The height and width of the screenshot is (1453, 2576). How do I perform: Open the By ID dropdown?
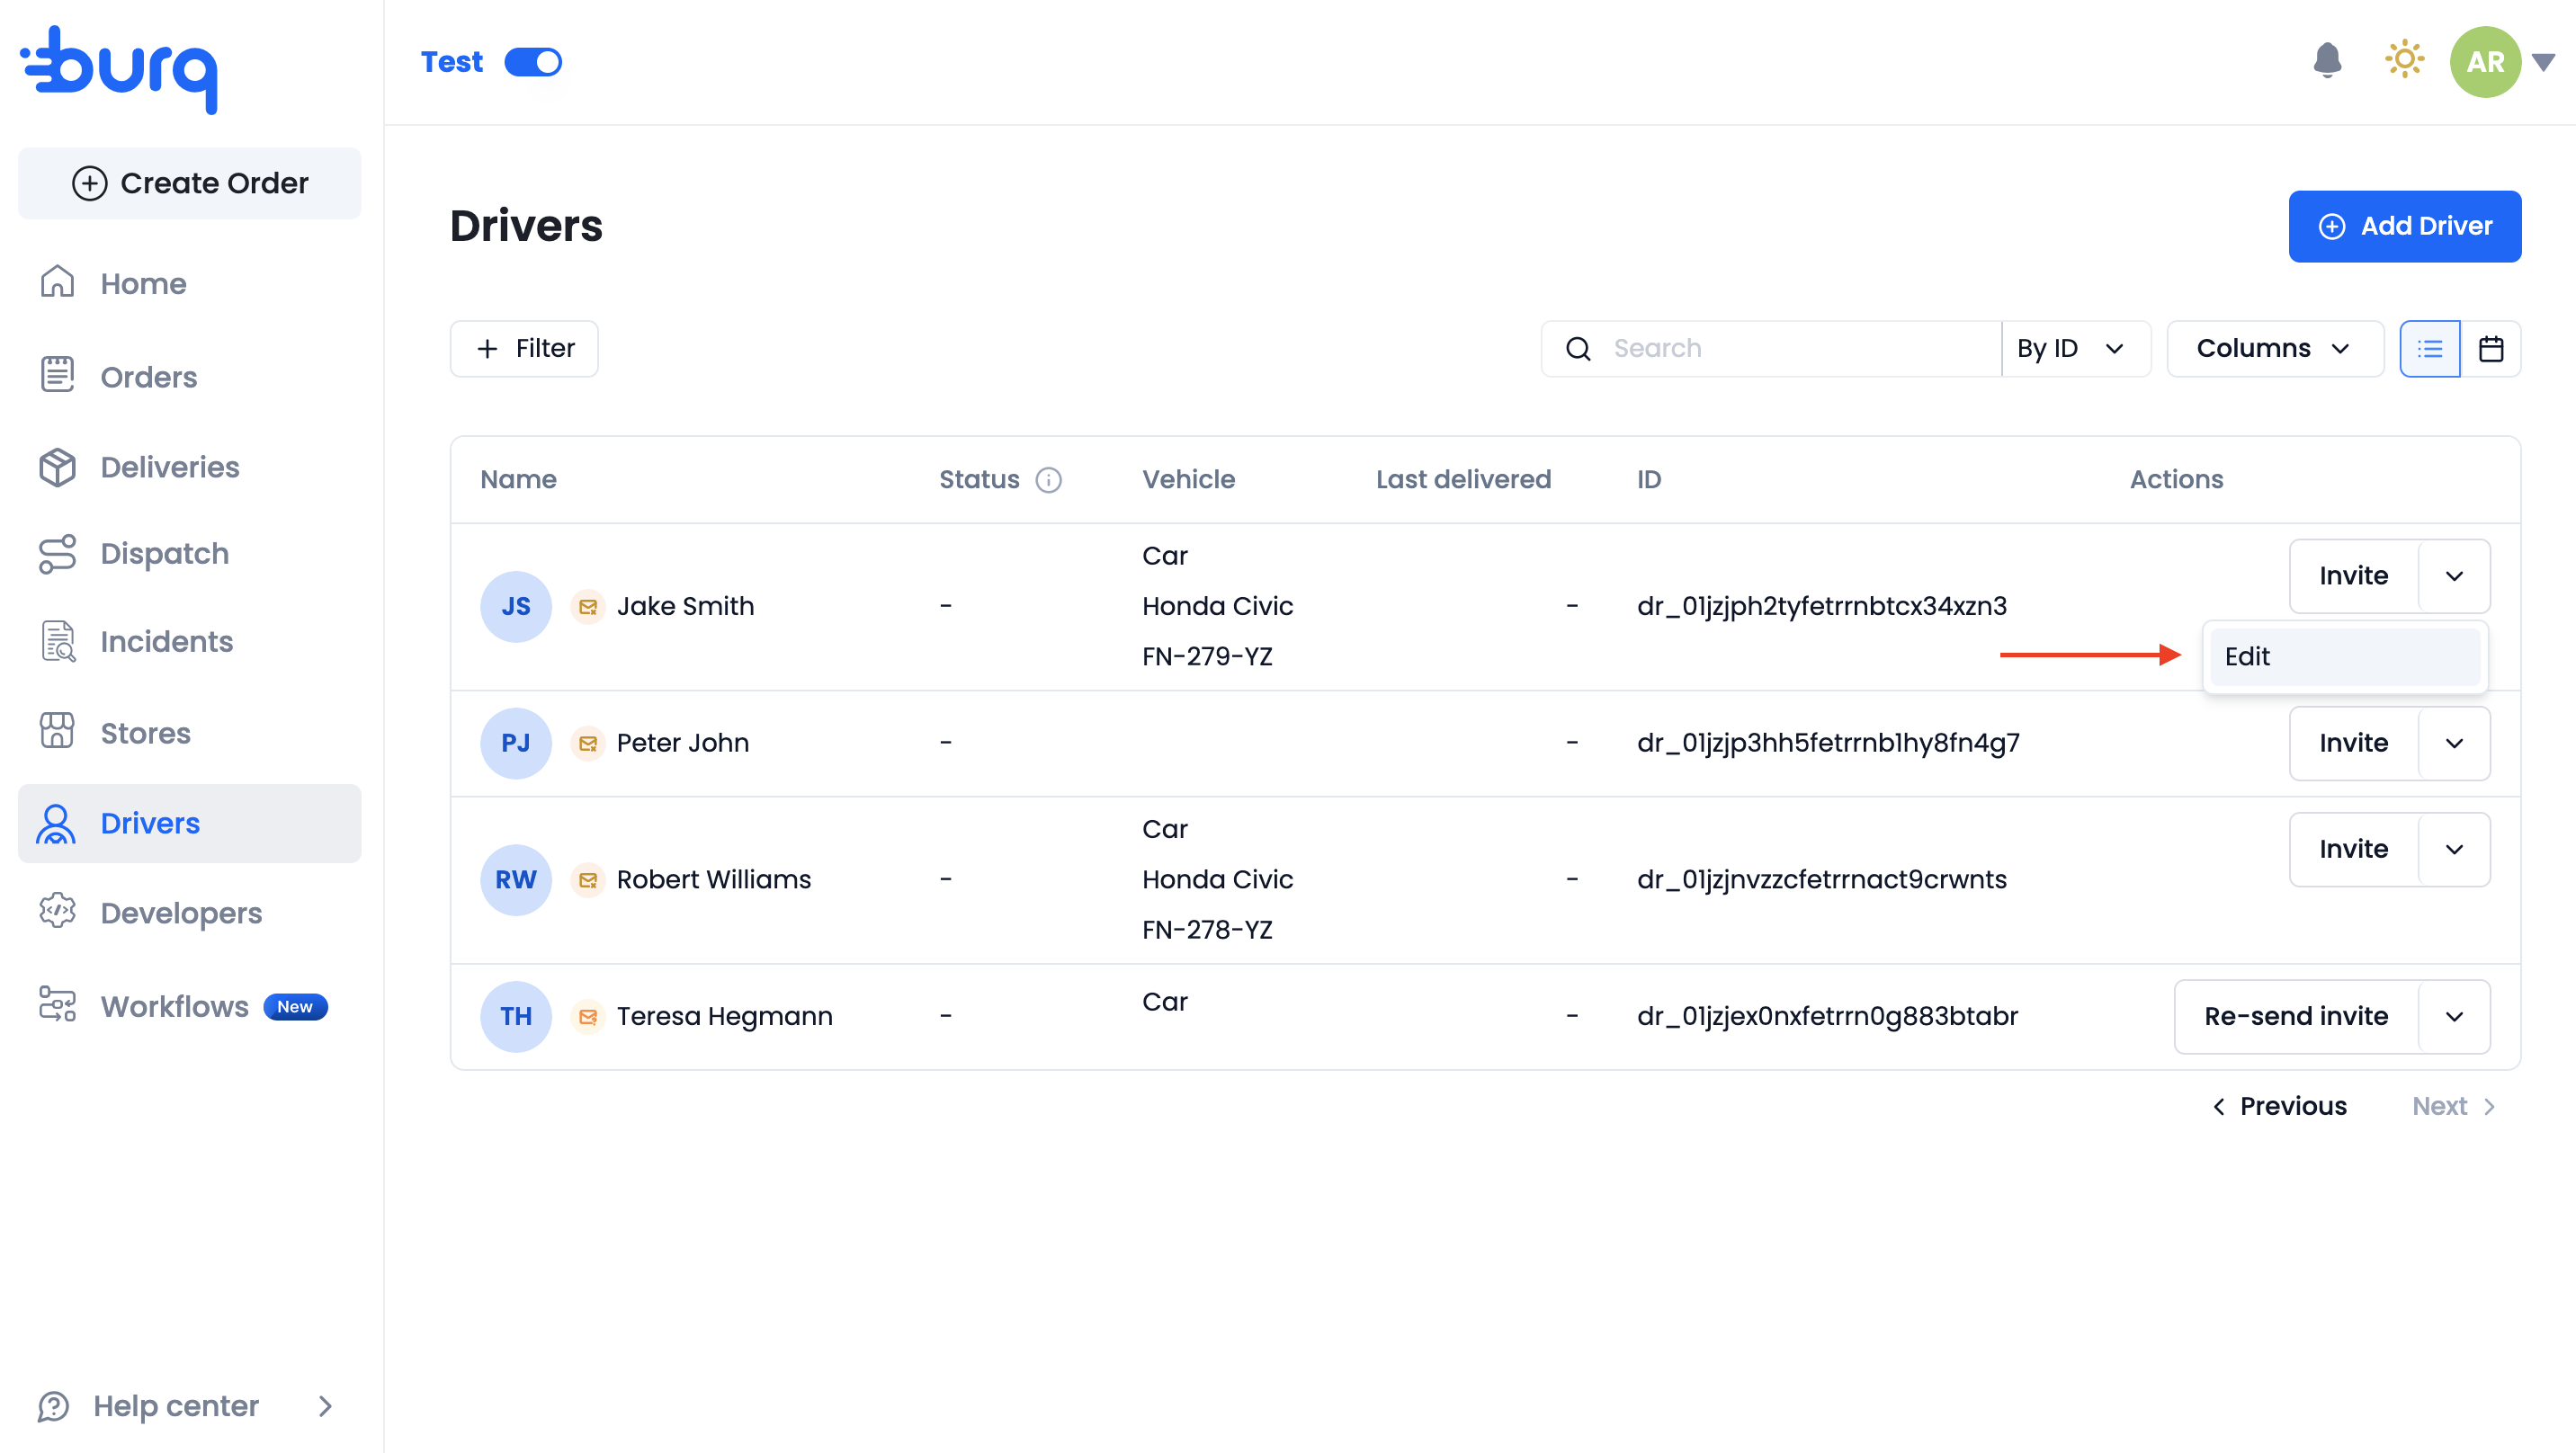point(2075,348)
